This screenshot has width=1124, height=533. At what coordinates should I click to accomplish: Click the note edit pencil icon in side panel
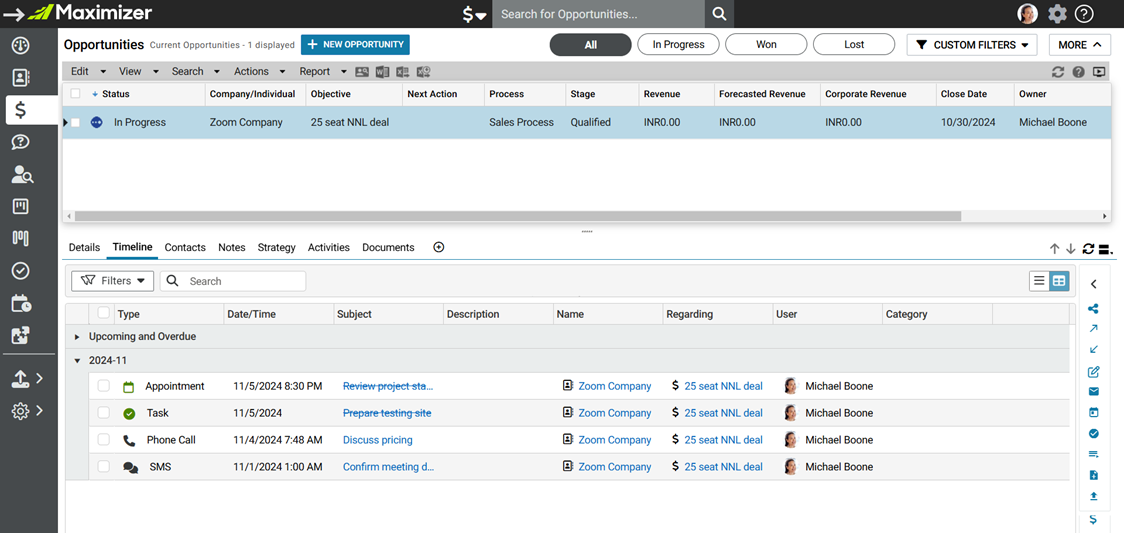[x=1093, y=371]
